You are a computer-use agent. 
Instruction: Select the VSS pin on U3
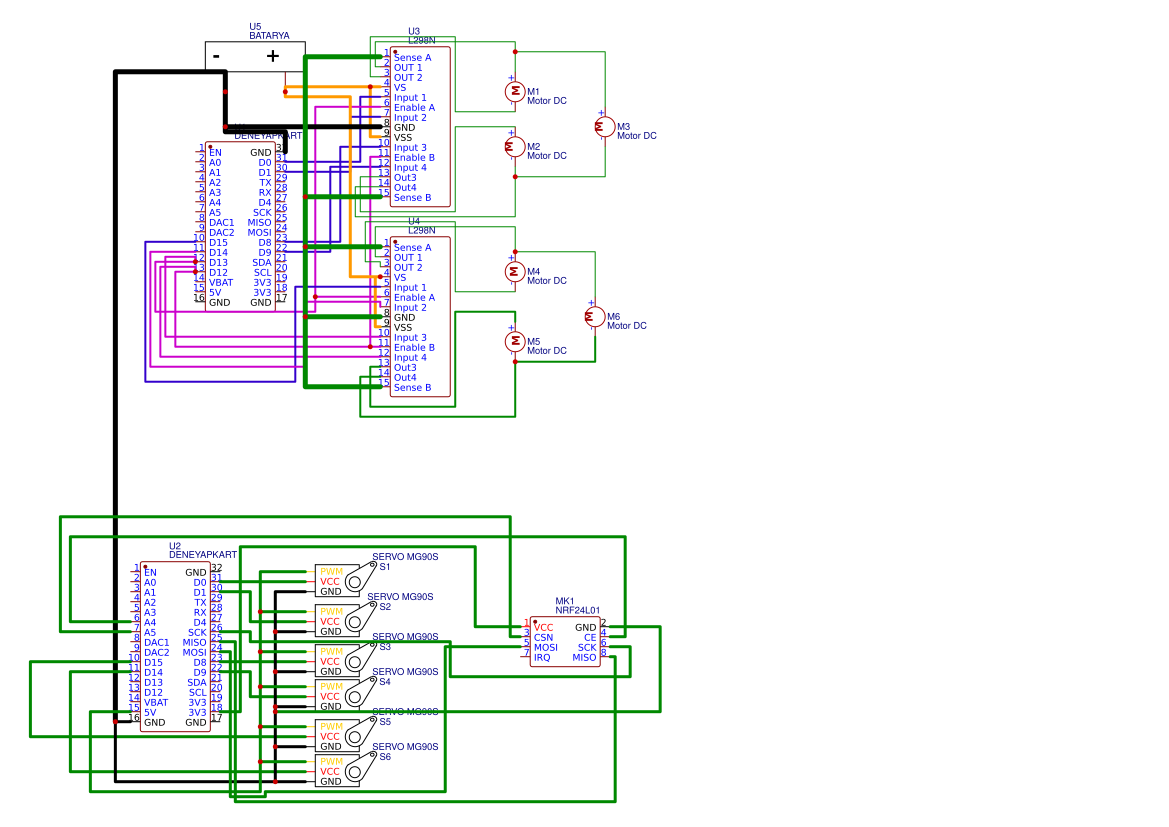click(x=403, y=138)
